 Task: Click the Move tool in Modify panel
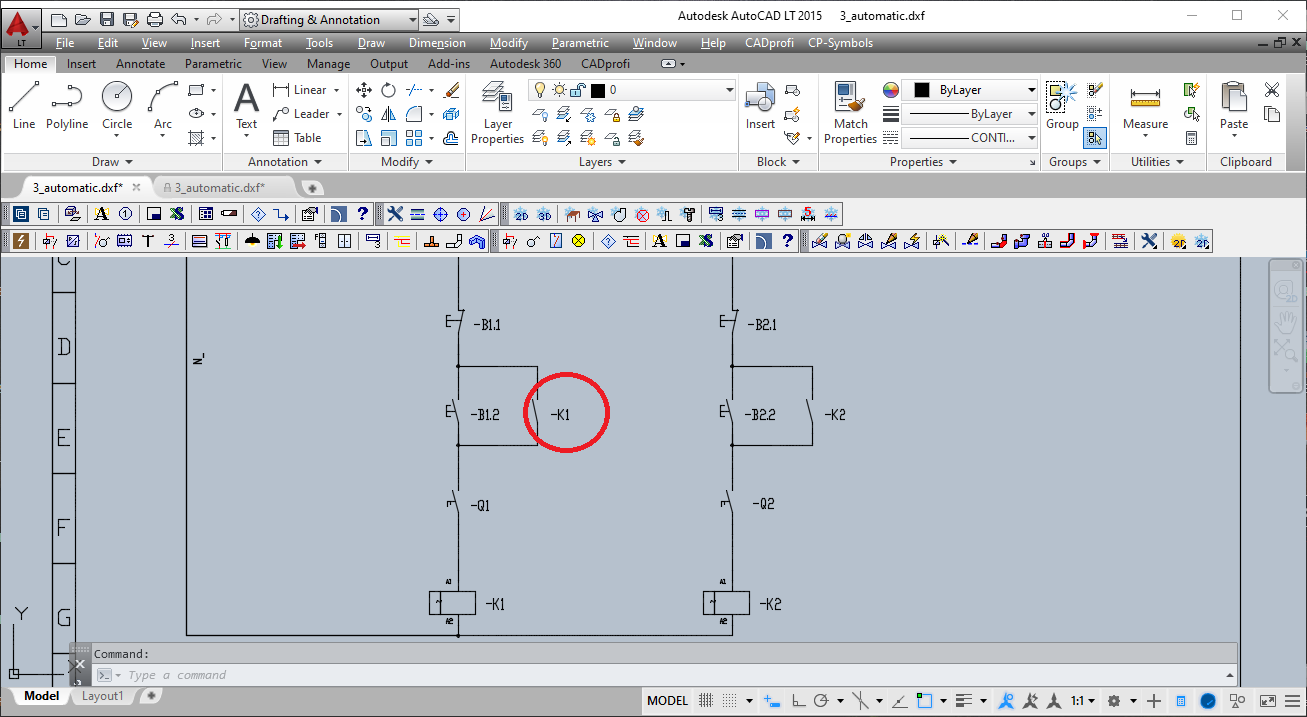[x=364, y=90]
